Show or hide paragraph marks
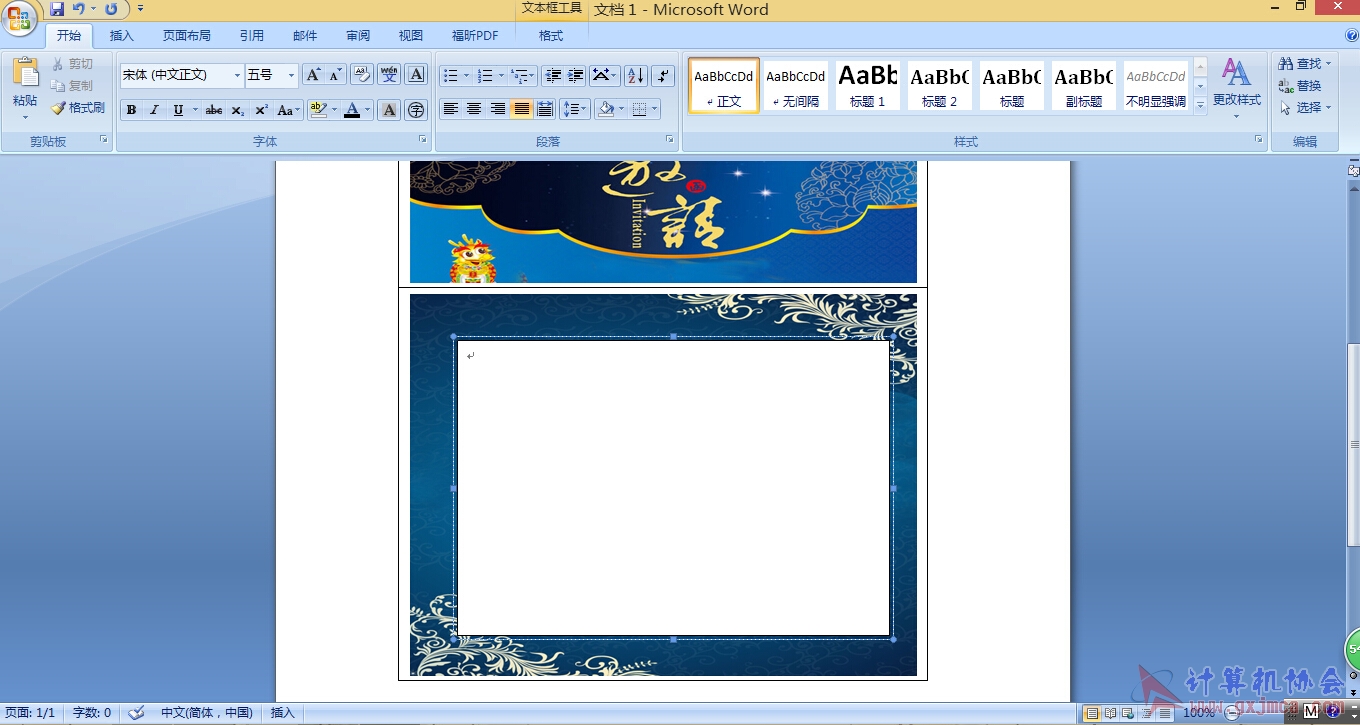This screenshot has width=1360, height=725. (663, 76)
